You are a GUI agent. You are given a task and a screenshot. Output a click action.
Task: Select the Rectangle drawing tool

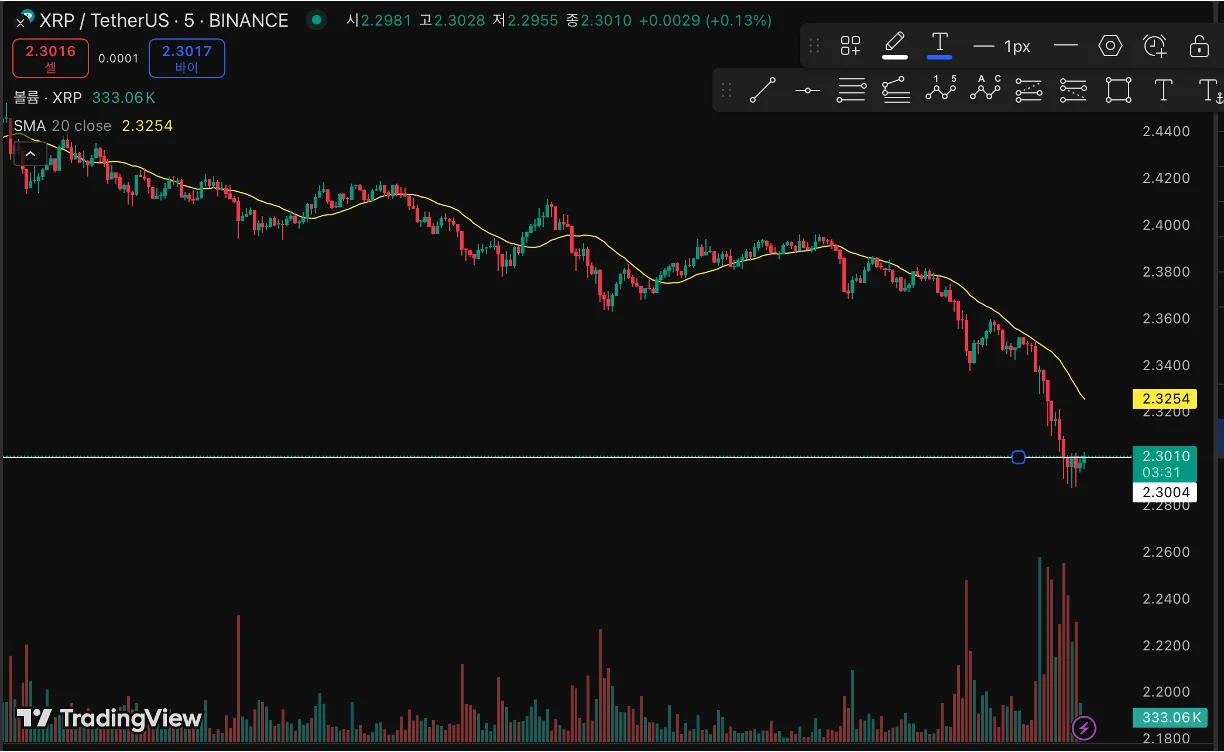click(x=1118, y=90)
